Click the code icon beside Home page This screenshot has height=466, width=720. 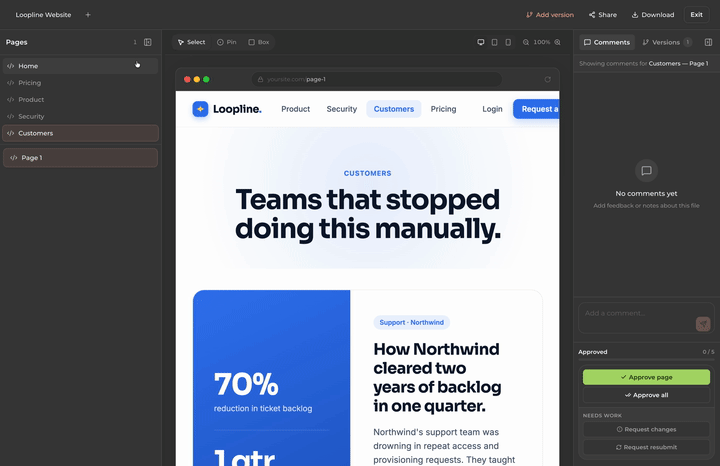11,66
